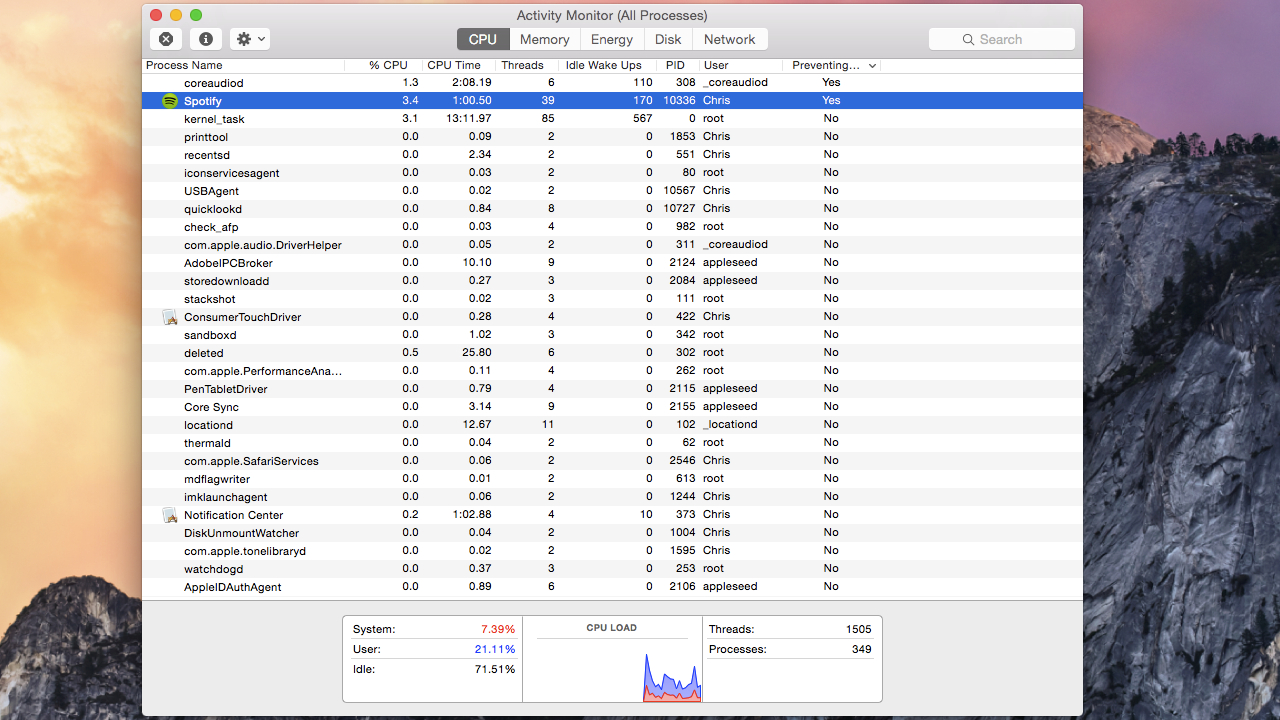Image resolution: width=1280 pixels, height=720 pixels.
Task: Select the sandboxd process
Action: pyautogui.click(x=210, y=335)
